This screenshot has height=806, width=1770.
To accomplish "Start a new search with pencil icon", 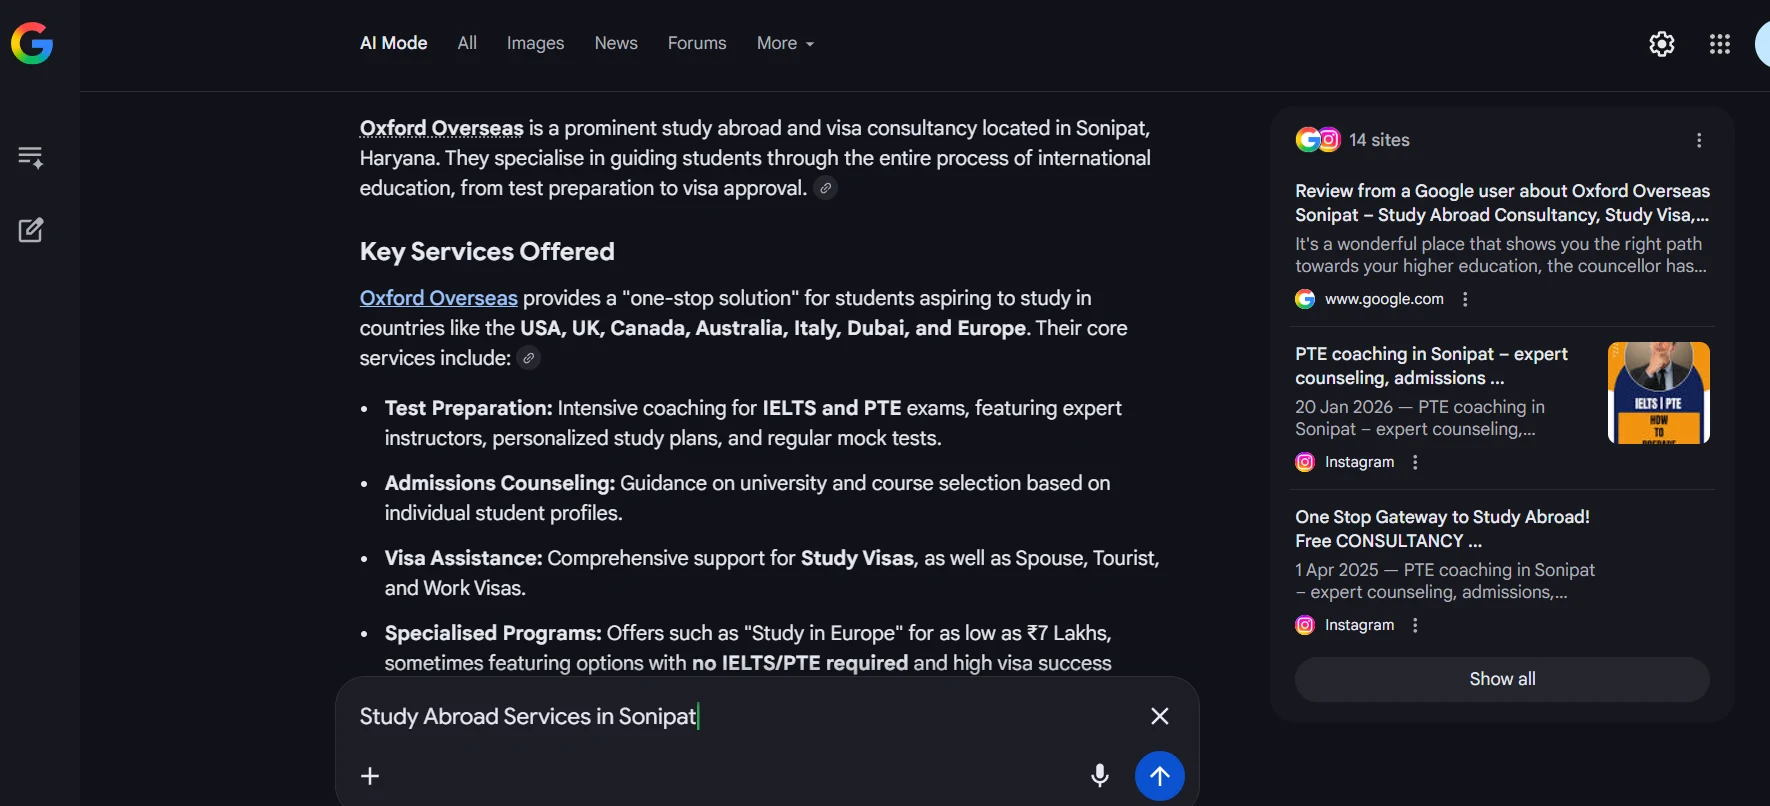I will tap(31, 230).
